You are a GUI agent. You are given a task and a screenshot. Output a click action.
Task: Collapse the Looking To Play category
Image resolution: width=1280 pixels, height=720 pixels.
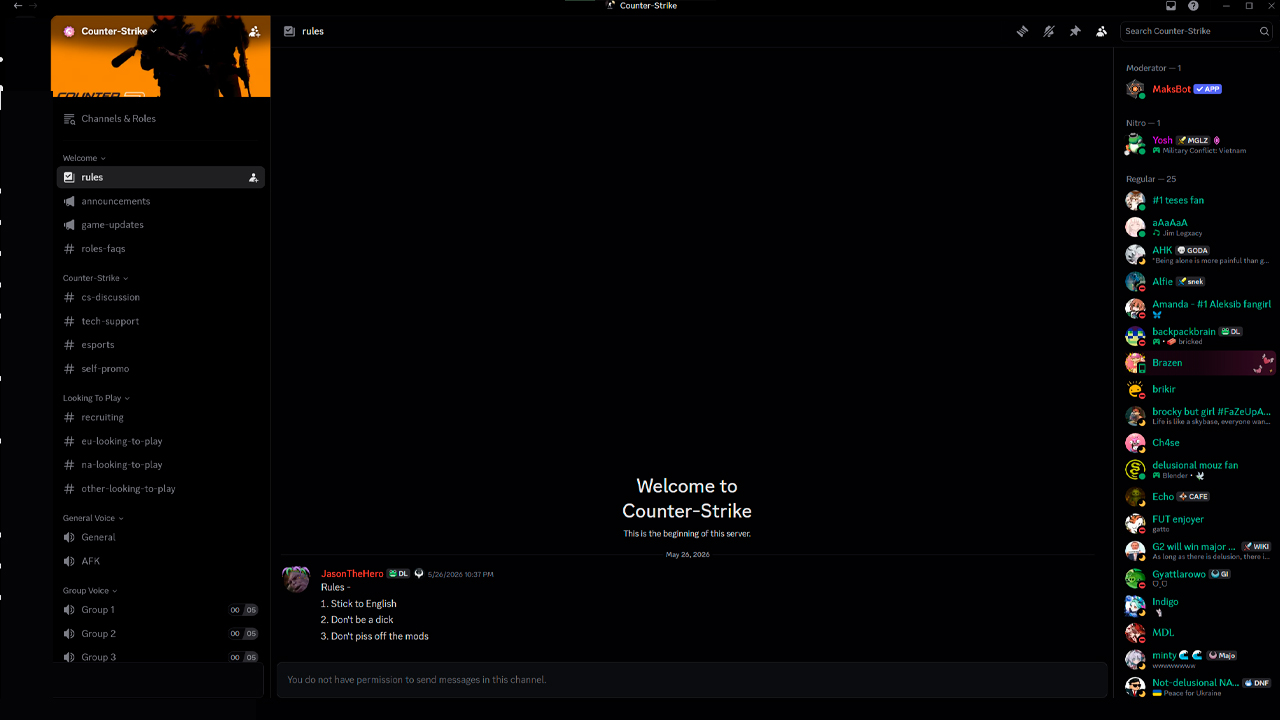click(x=96, y=398)
